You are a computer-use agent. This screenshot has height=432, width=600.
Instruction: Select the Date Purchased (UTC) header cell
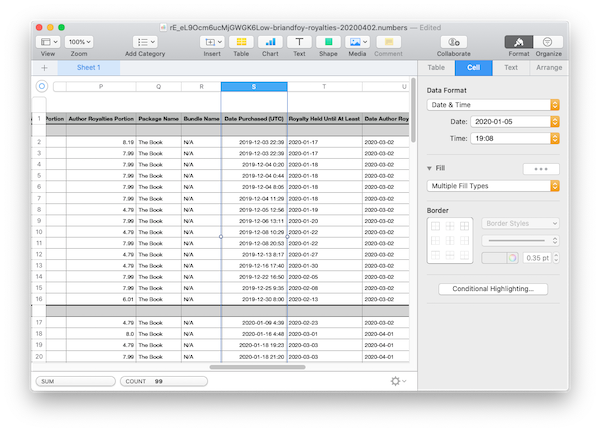coord(254,119)
